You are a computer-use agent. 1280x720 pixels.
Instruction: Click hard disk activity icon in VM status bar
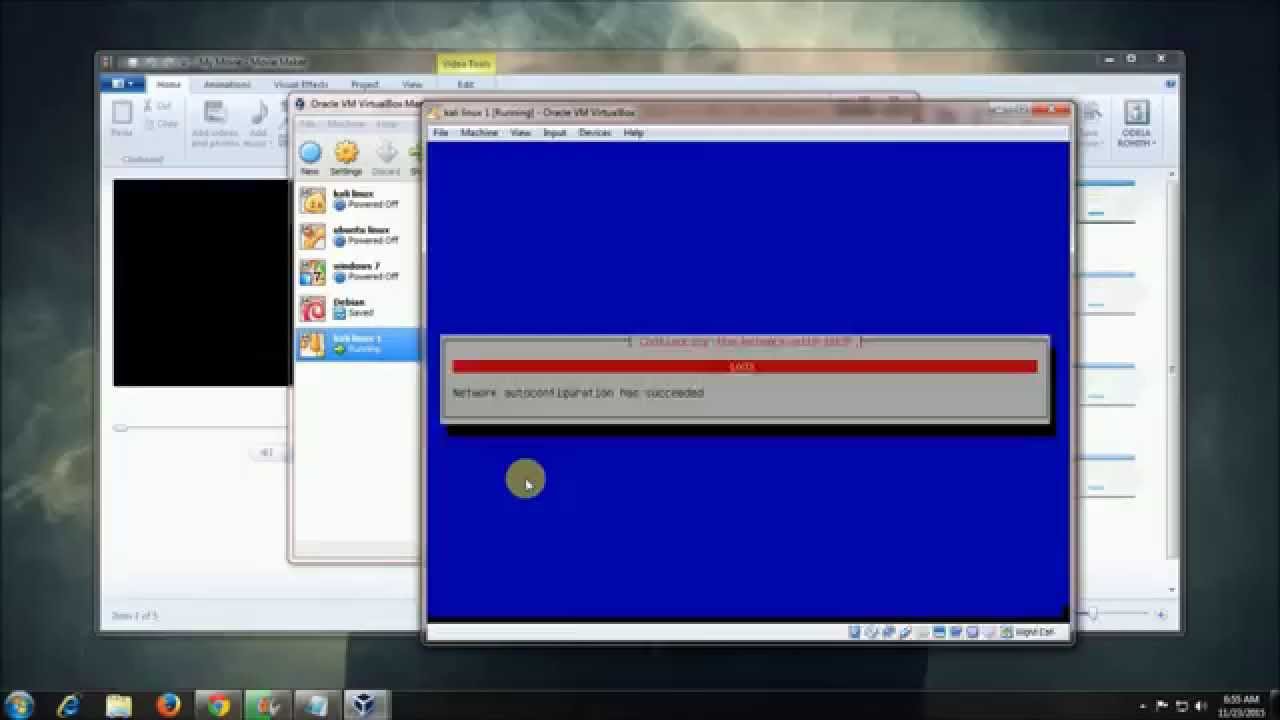click(x=854, y=632)
